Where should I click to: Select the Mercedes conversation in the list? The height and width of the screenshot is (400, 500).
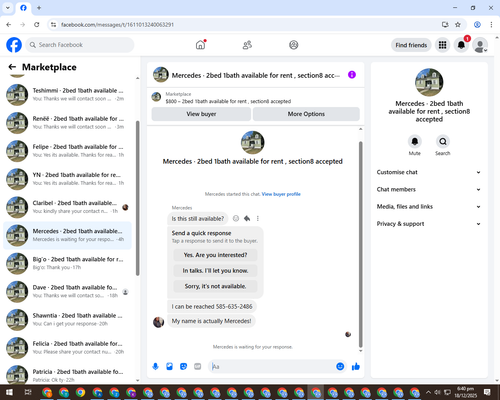67,235
